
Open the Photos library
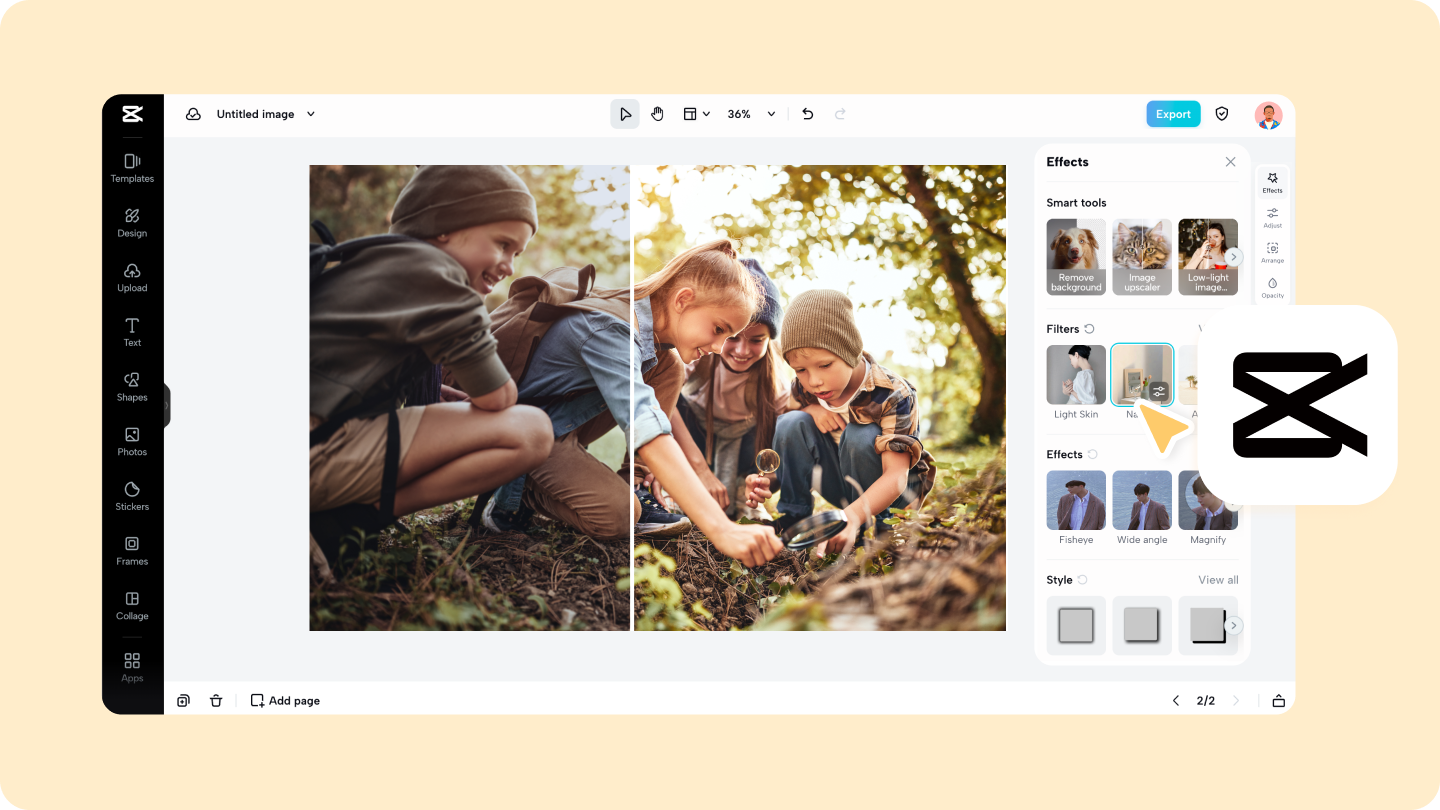[132, 442]
